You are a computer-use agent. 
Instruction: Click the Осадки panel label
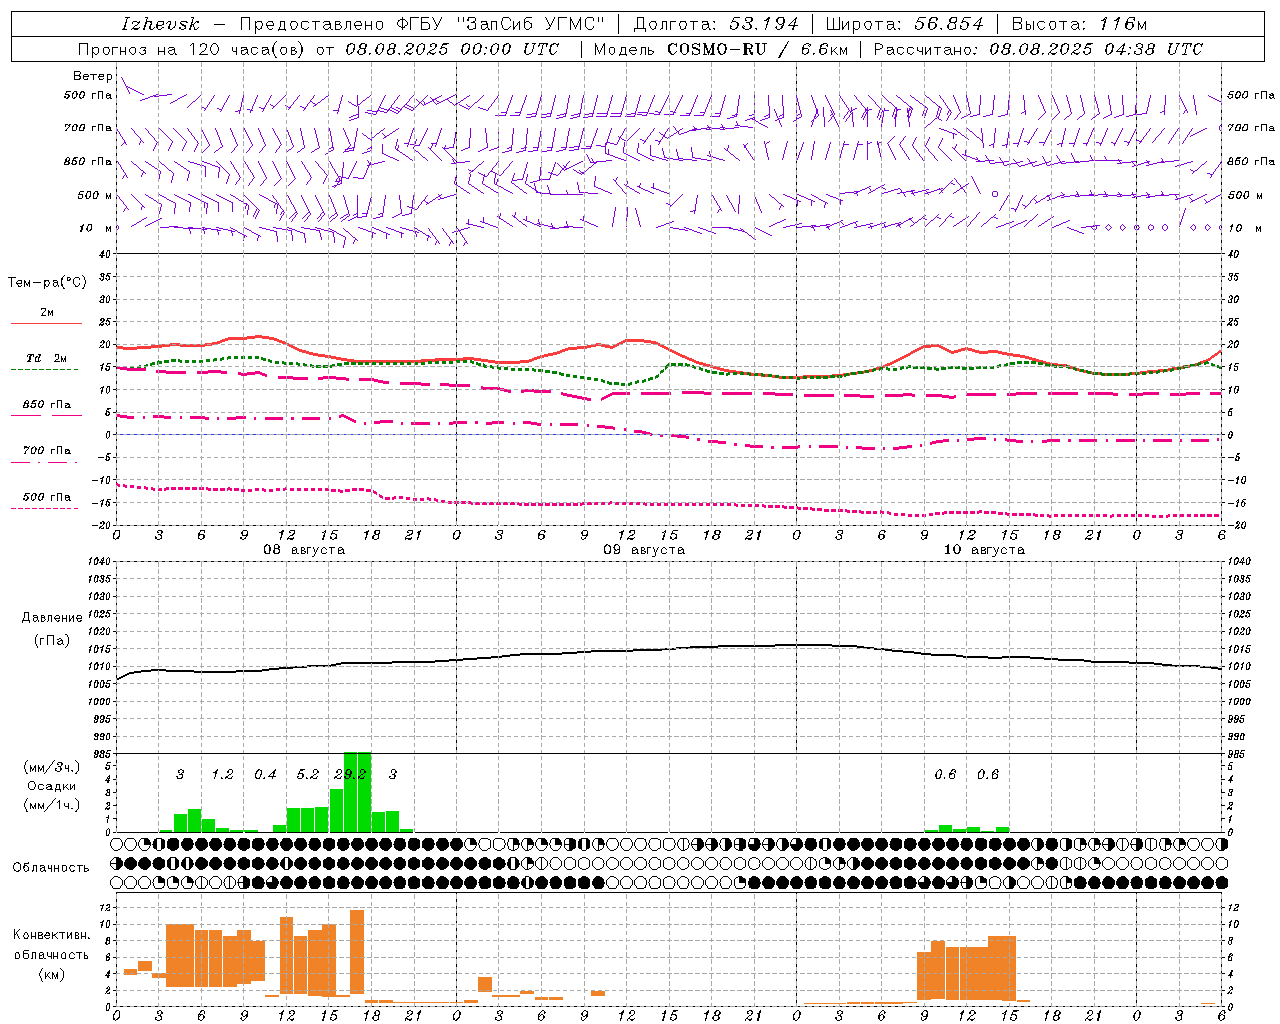click(x=52, y=786)
